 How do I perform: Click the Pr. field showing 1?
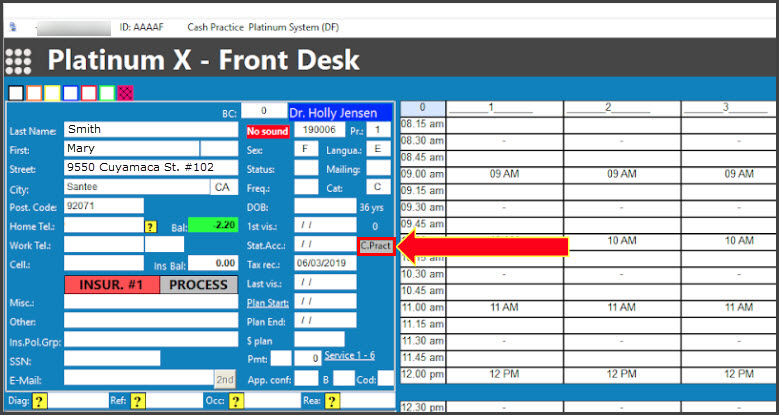coord(378,130)
